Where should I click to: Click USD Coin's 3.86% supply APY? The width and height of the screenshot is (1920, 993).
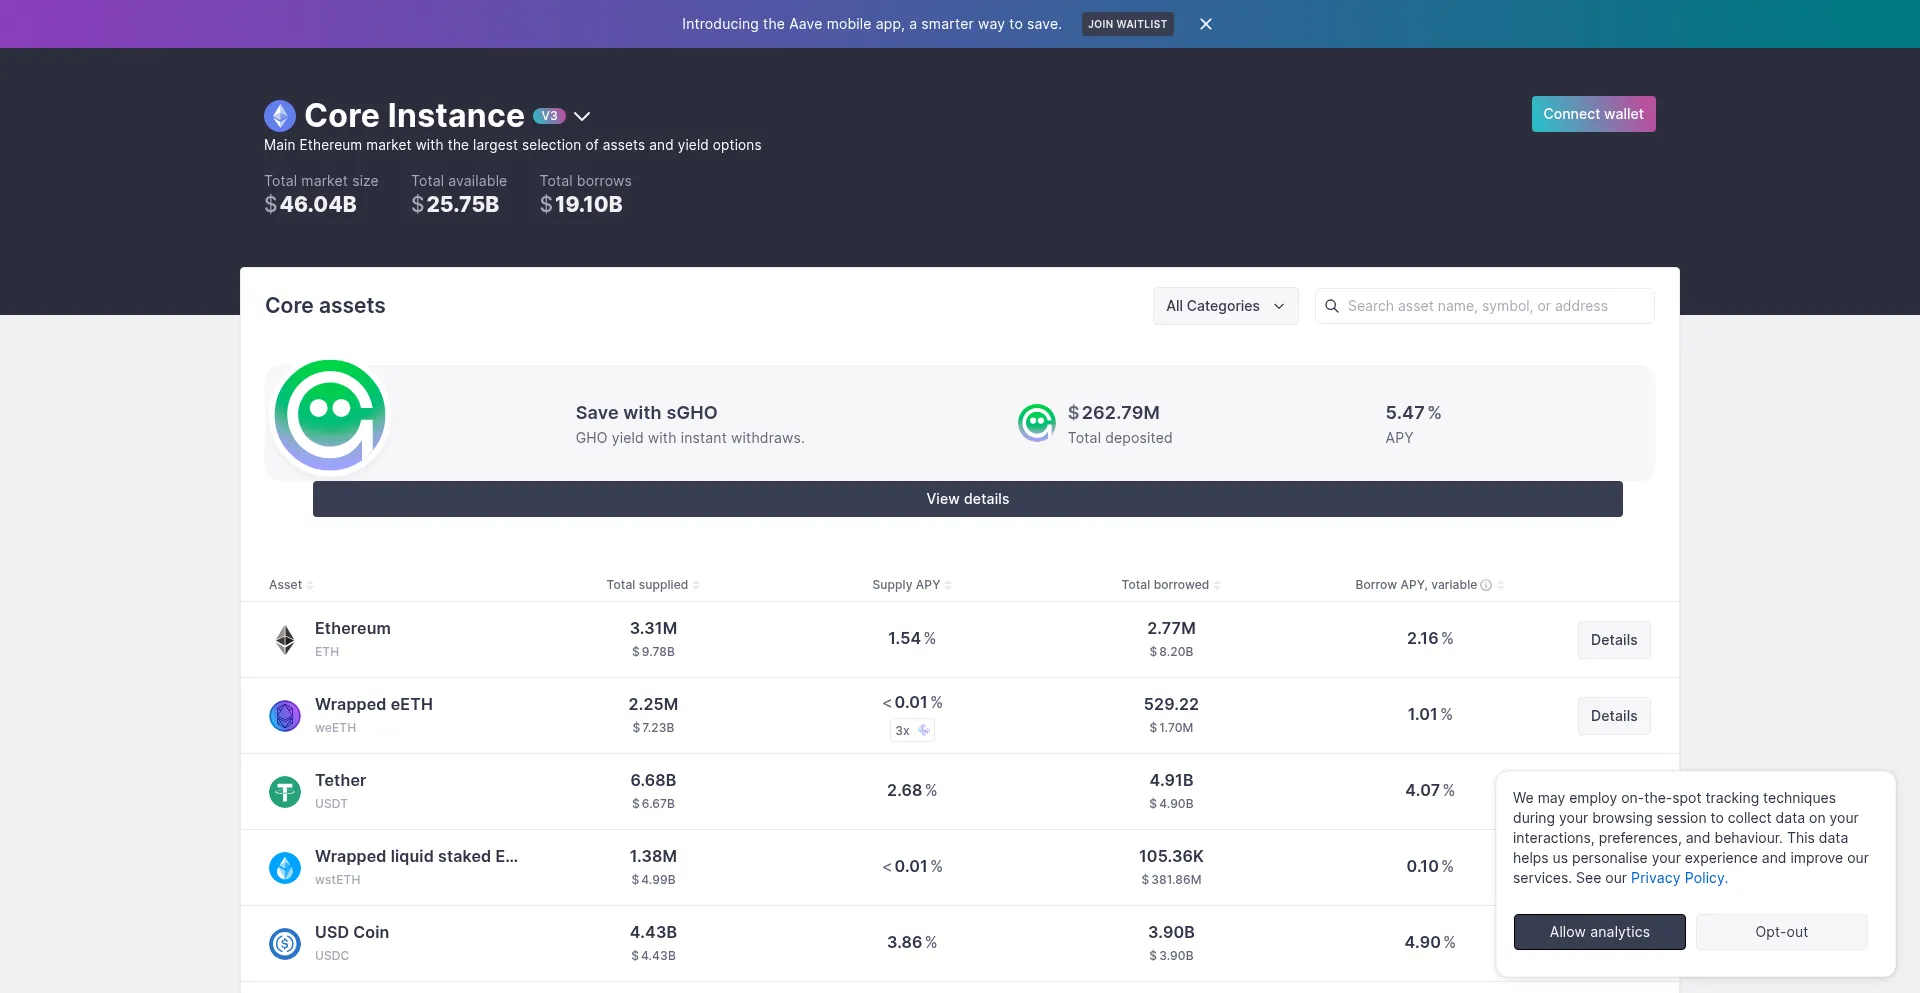pyautogui.click(x=912, y=943)
